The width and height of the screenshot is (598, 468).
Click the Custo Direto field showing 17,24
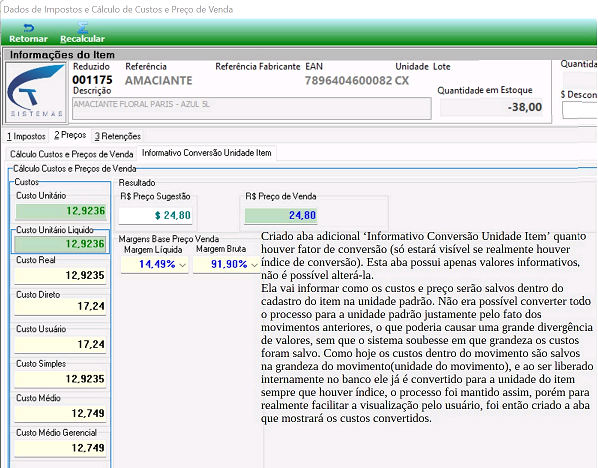60,306
